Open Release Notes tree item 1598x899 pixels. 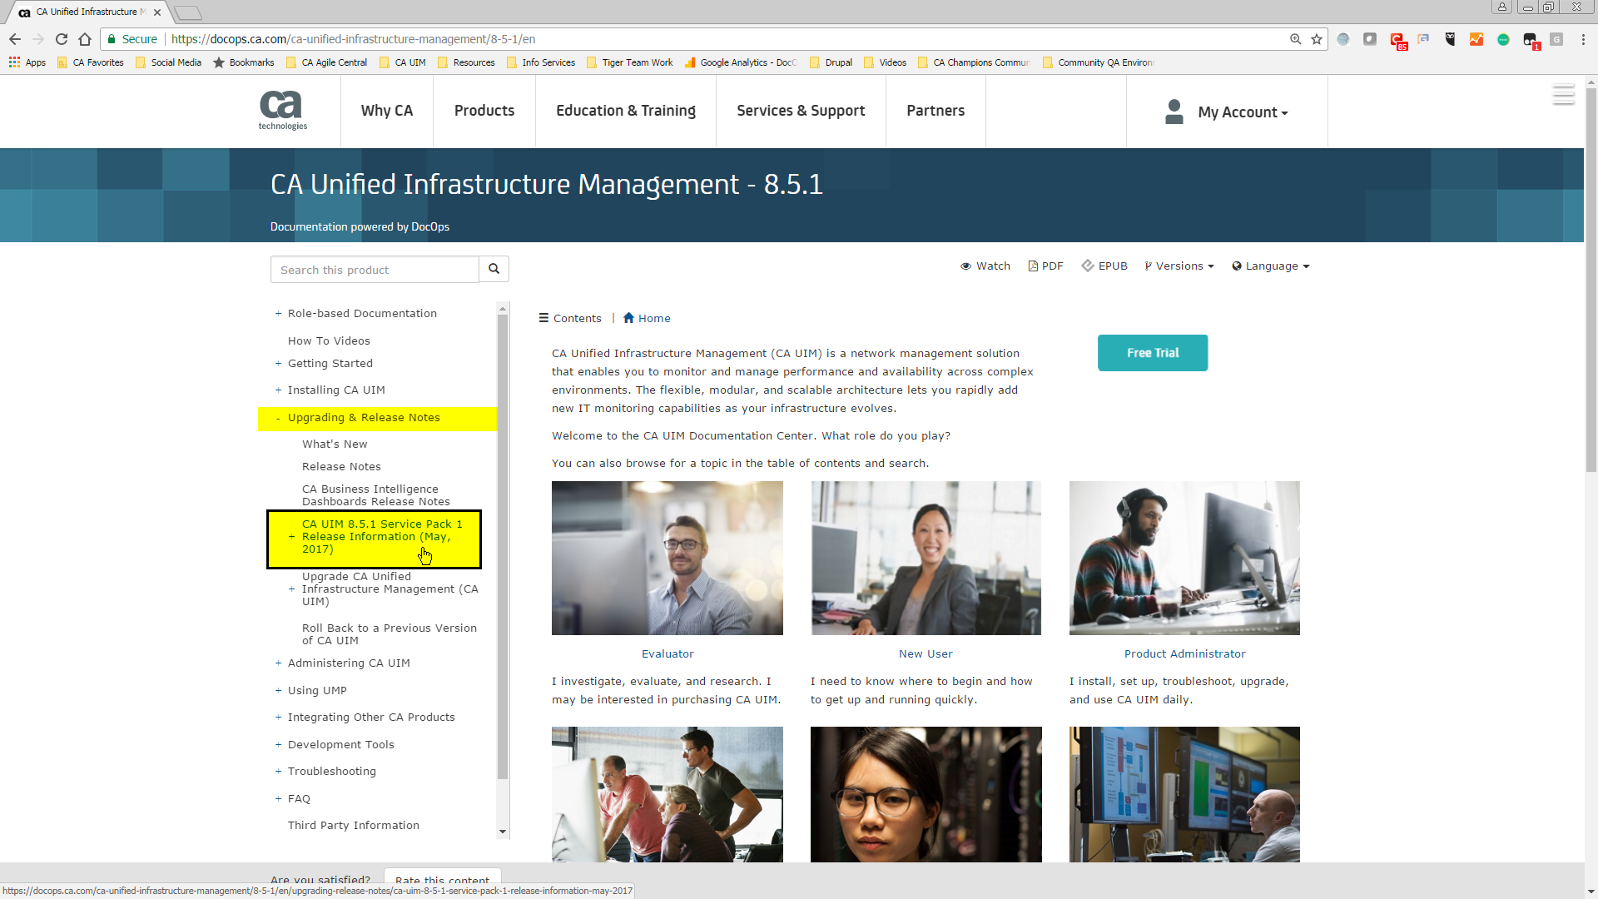(342, 467)
